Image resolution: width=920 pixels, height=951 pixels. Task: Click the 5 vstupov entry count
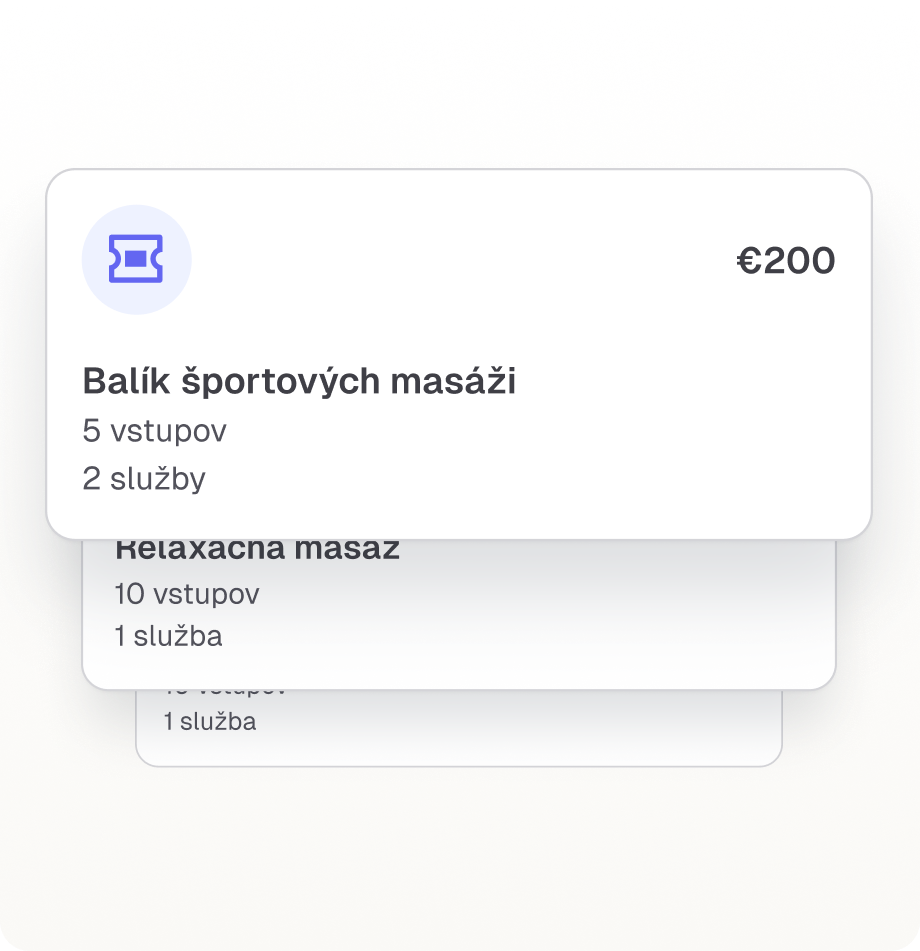154,430
